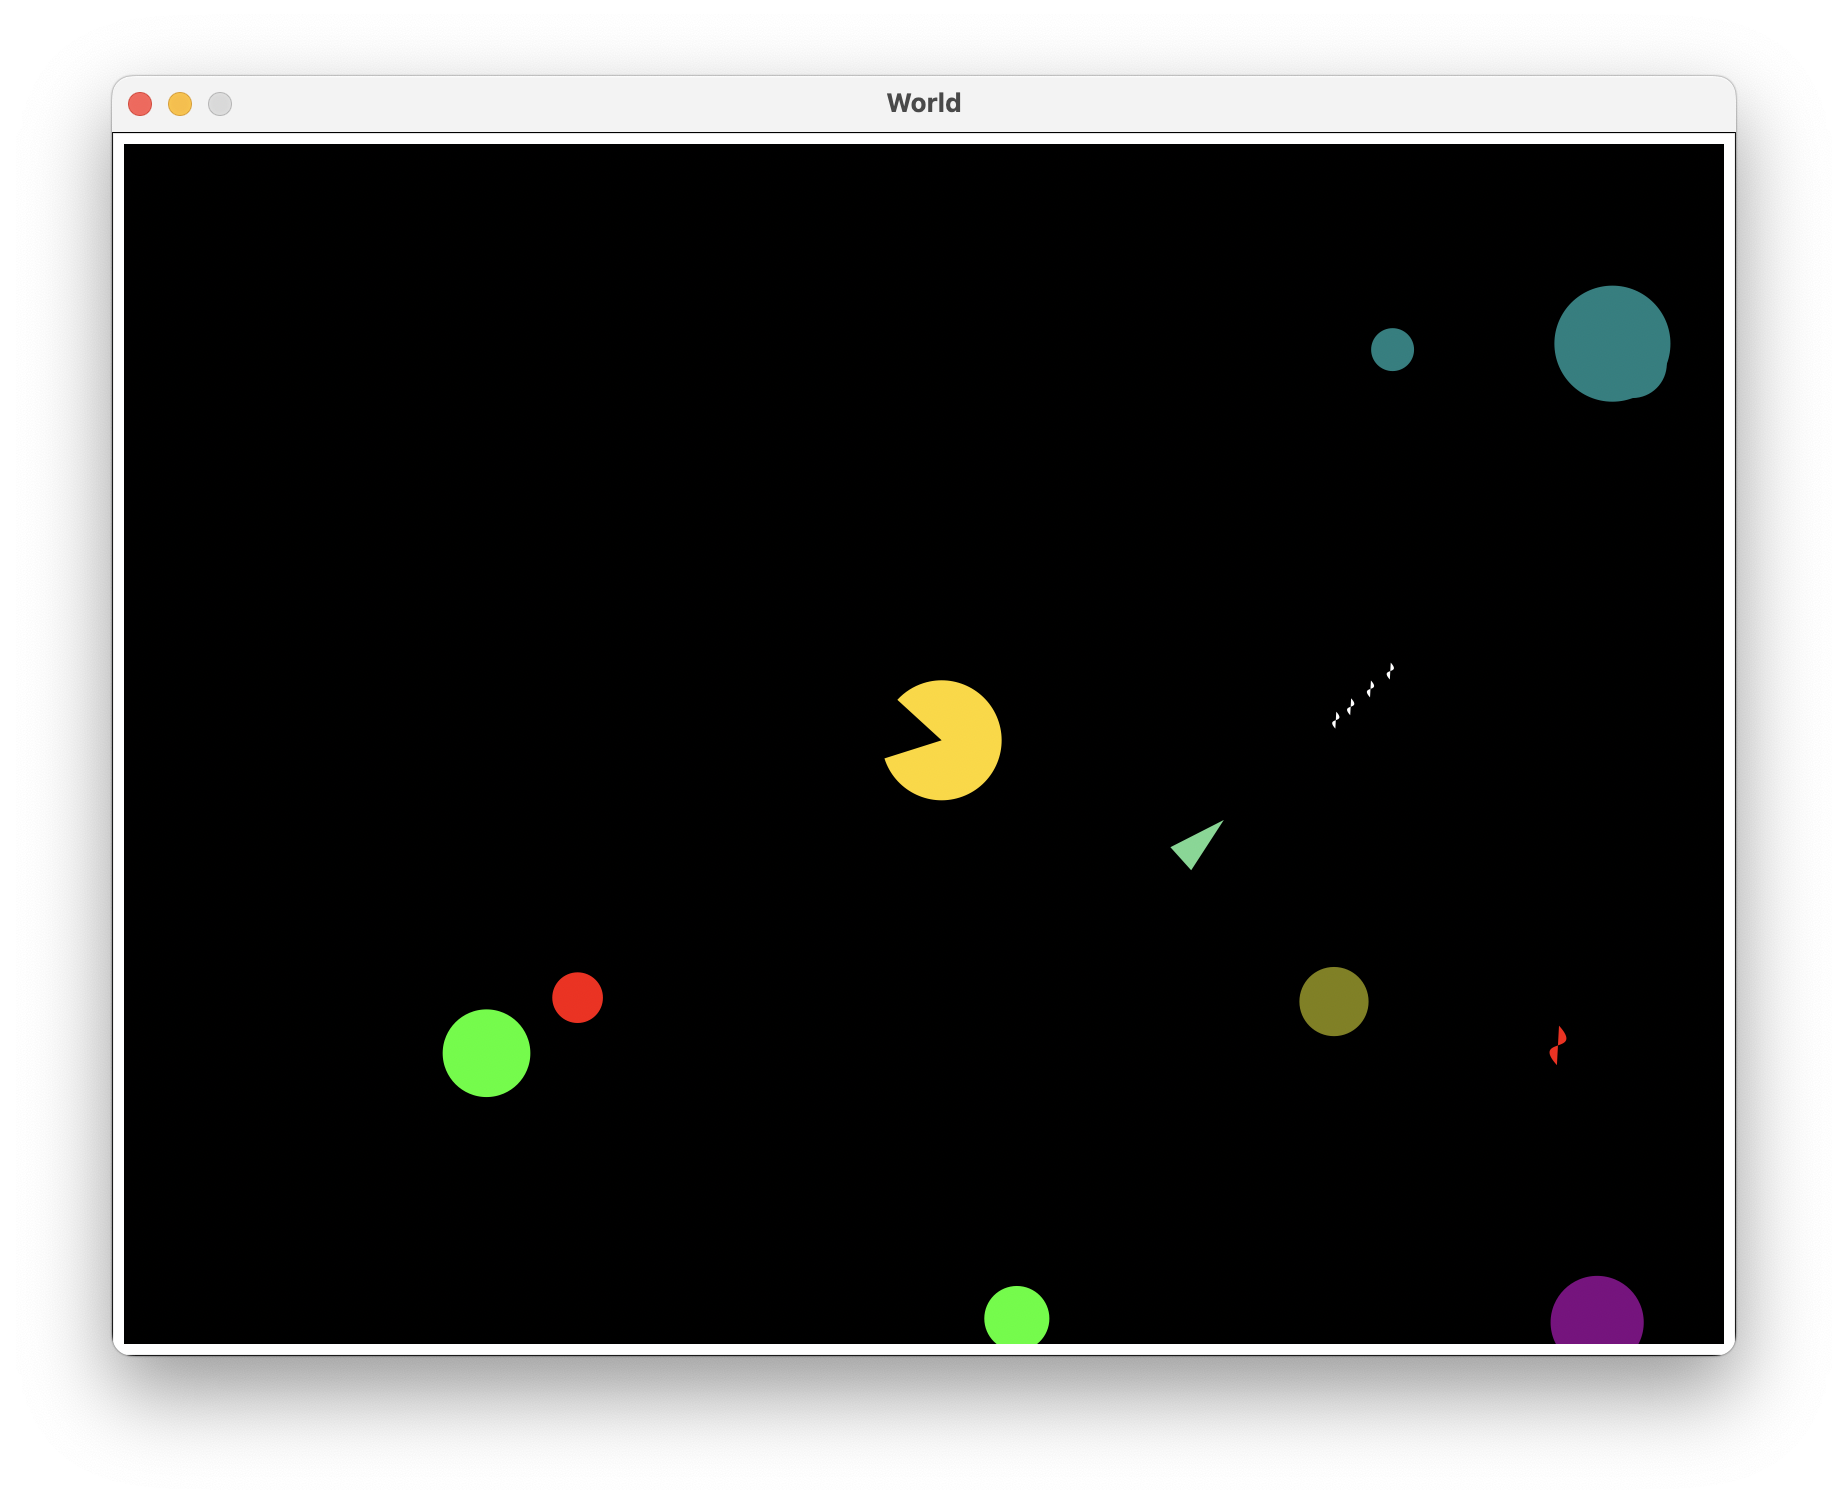Click the second white speck from the top
Viewport: 1848px width, 1504px height.
[x=1370, y=688]
